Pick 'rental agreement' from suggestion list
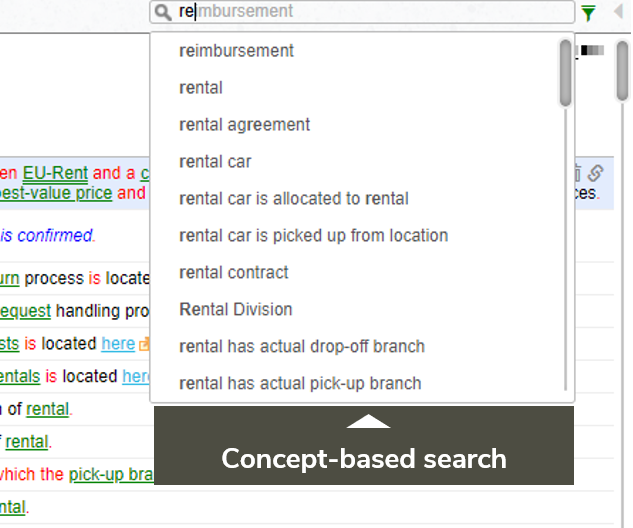 tap(245, 125)
